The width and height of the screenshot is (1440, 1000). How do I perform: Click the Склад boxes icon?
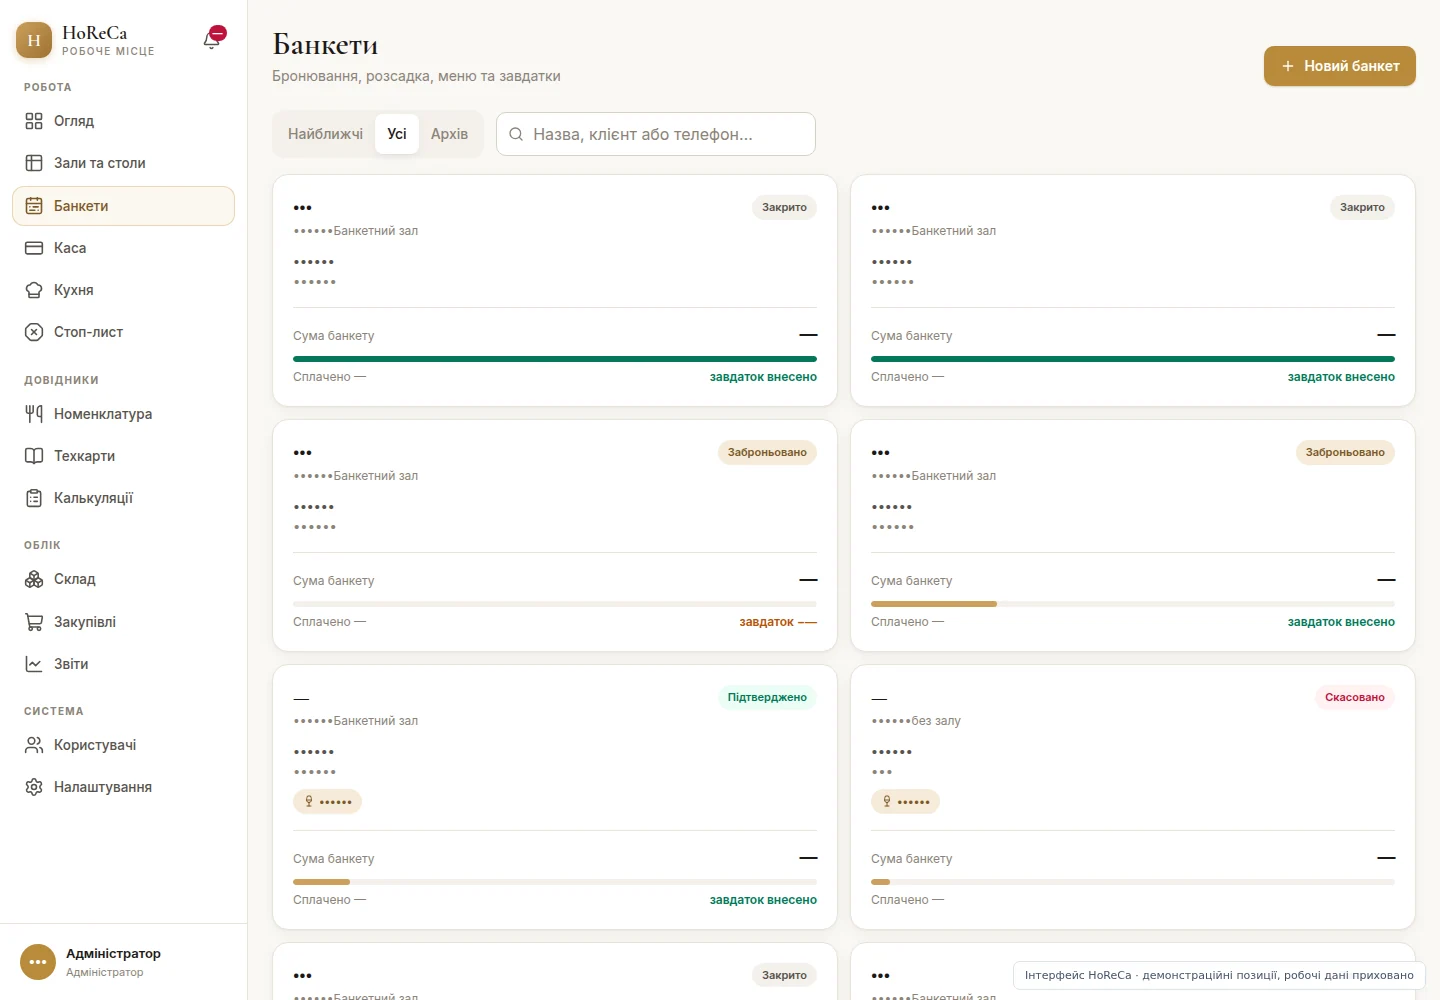tap(34, 579)
